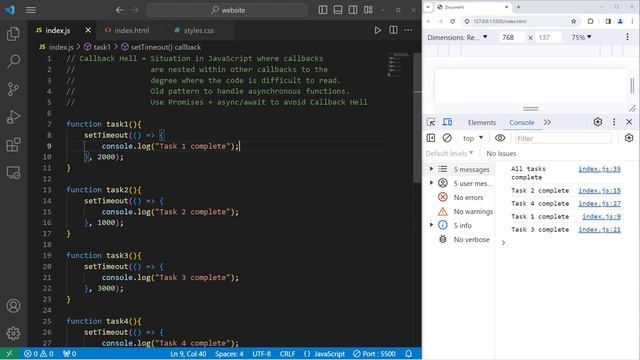Screen dimensions: 640x360
Task: Open Customize Layout in title bar
Action: click(x=368, y=10)
